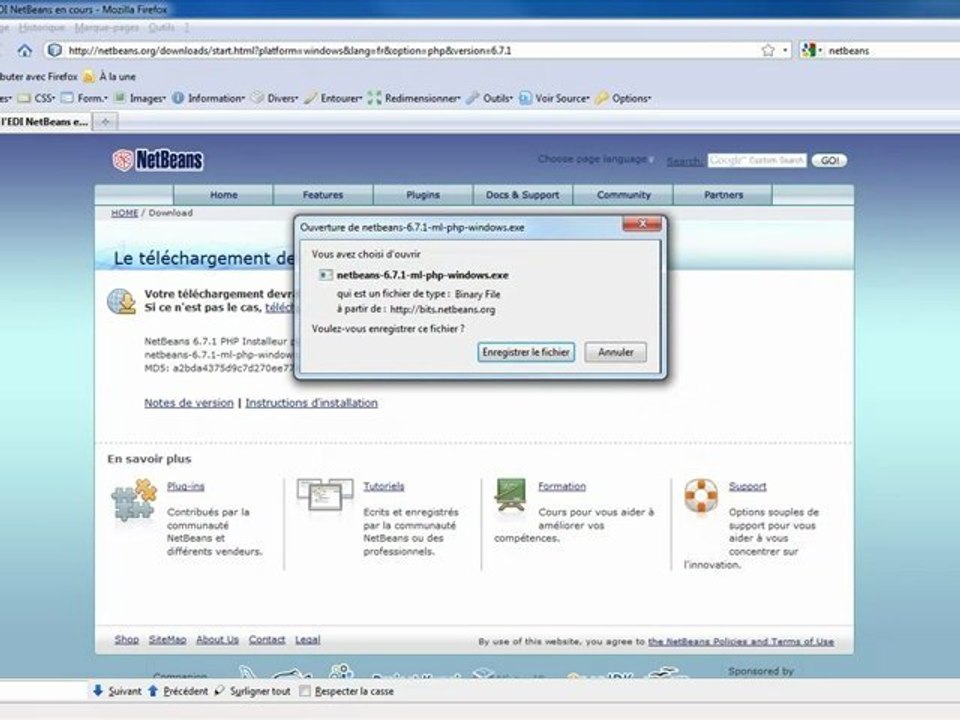Open NetBeans Policies and Terms of Use link
The height and width of the screenshot is (720, 960).
pyautogui.click(x=741, y=642)
